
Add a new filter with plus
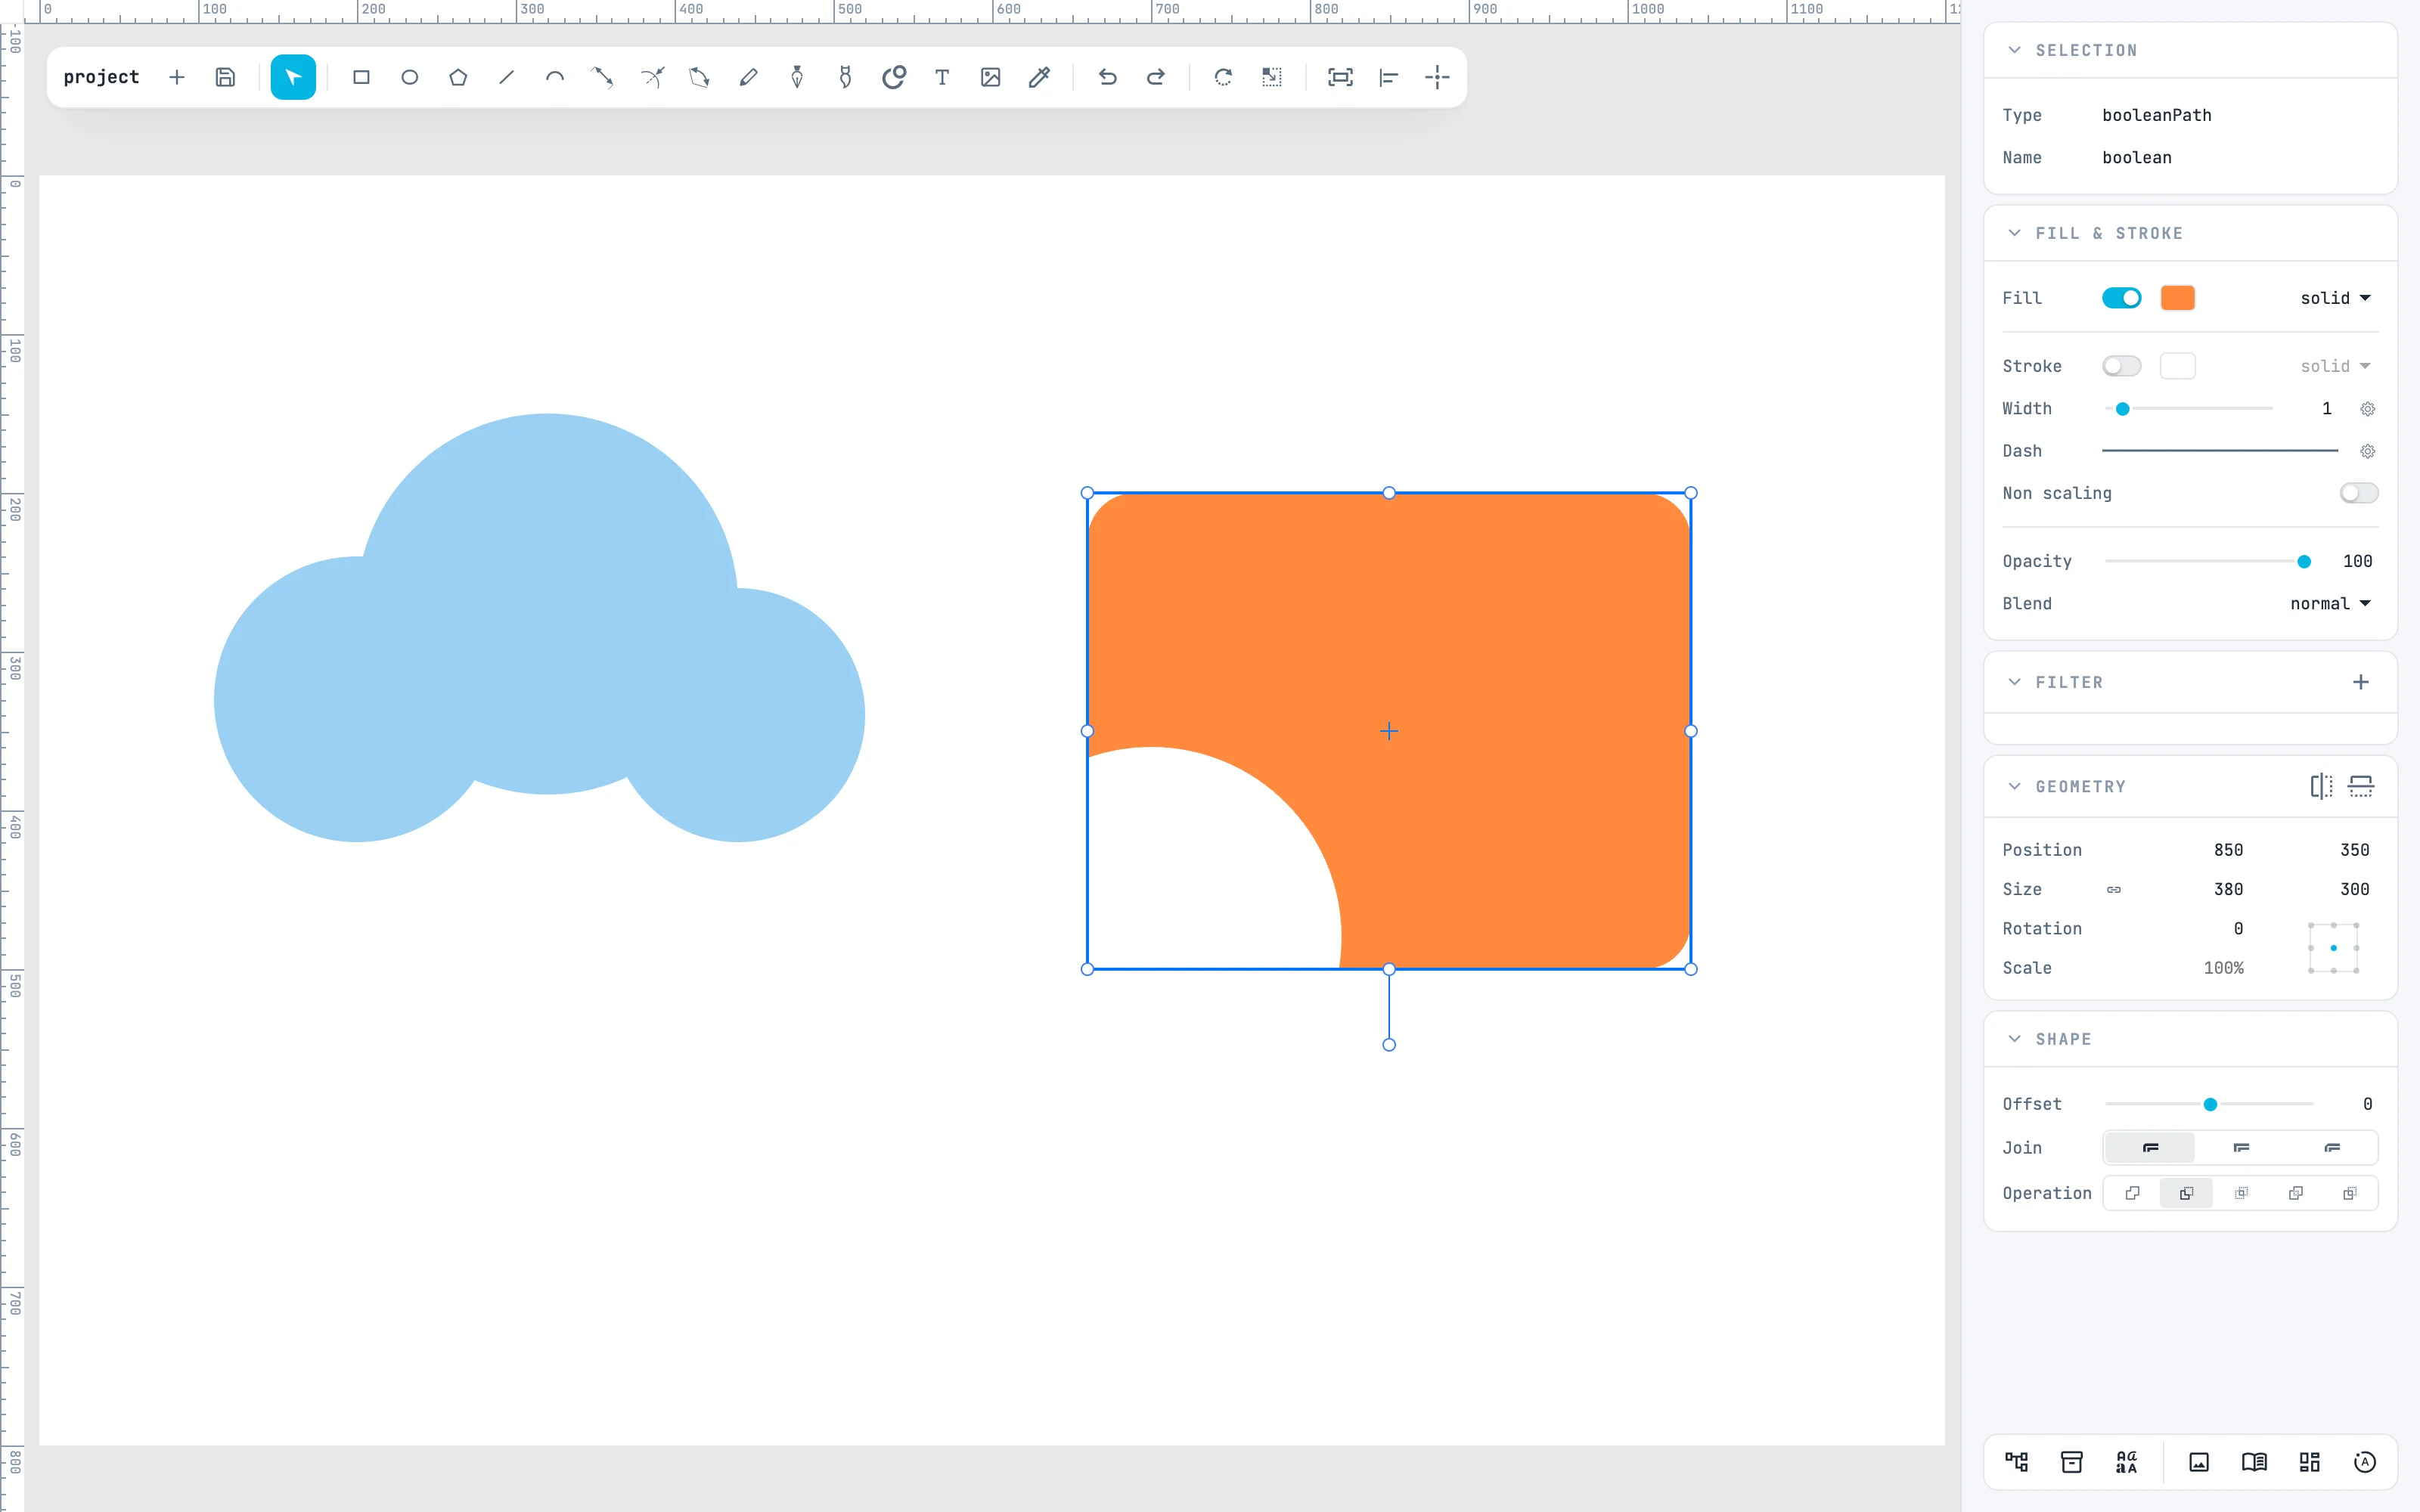pos(2361,682)
